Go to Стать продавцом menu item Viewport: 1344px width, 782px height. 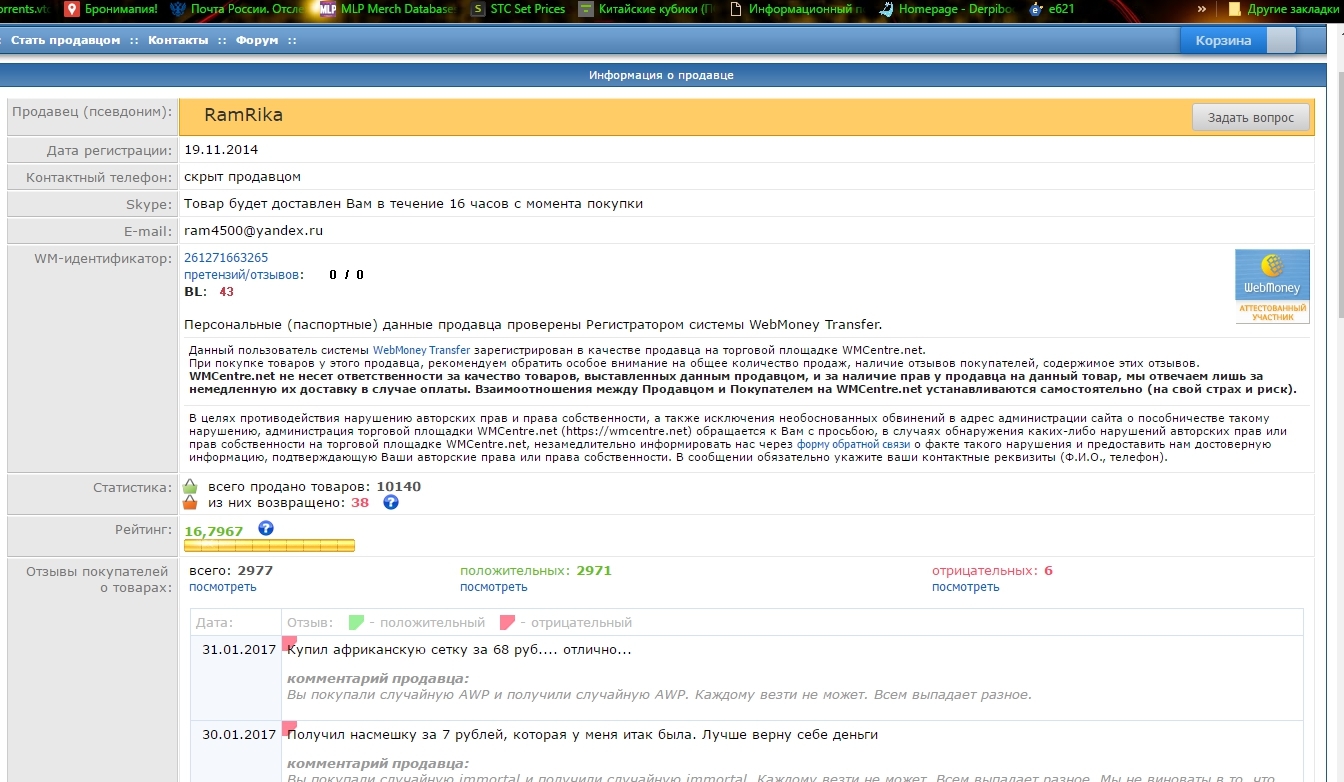[x=65, y=40]
